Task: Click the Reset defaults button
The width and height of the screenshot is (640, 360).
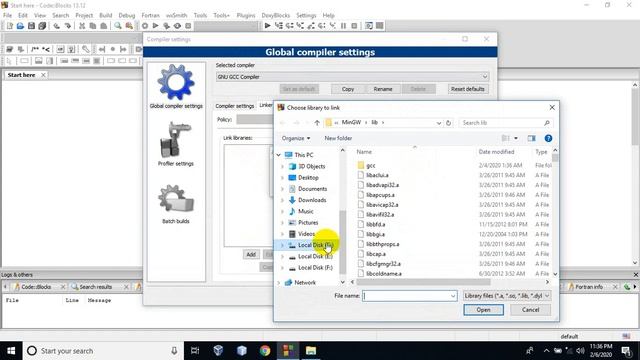Action: [x=467, y=89]
